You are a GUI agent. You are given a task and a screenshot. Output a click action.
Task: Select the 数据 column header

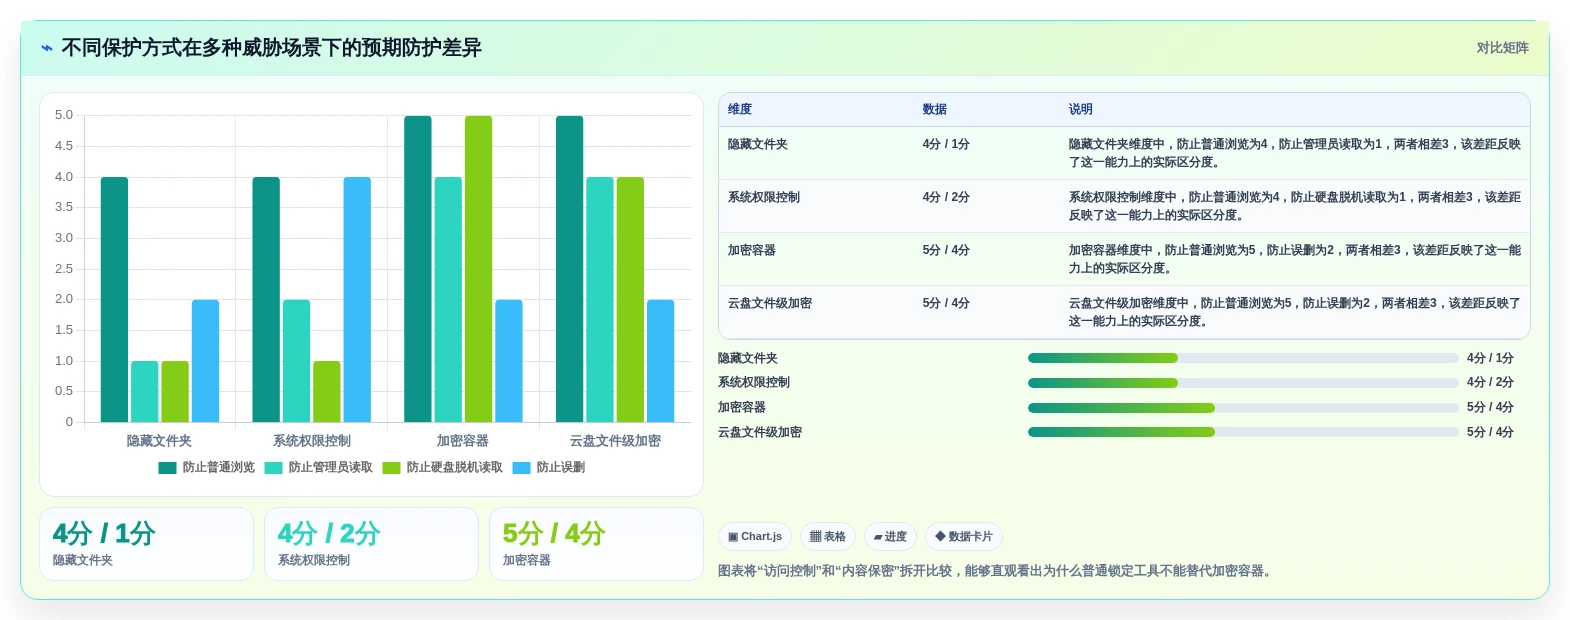coord(935,109)
